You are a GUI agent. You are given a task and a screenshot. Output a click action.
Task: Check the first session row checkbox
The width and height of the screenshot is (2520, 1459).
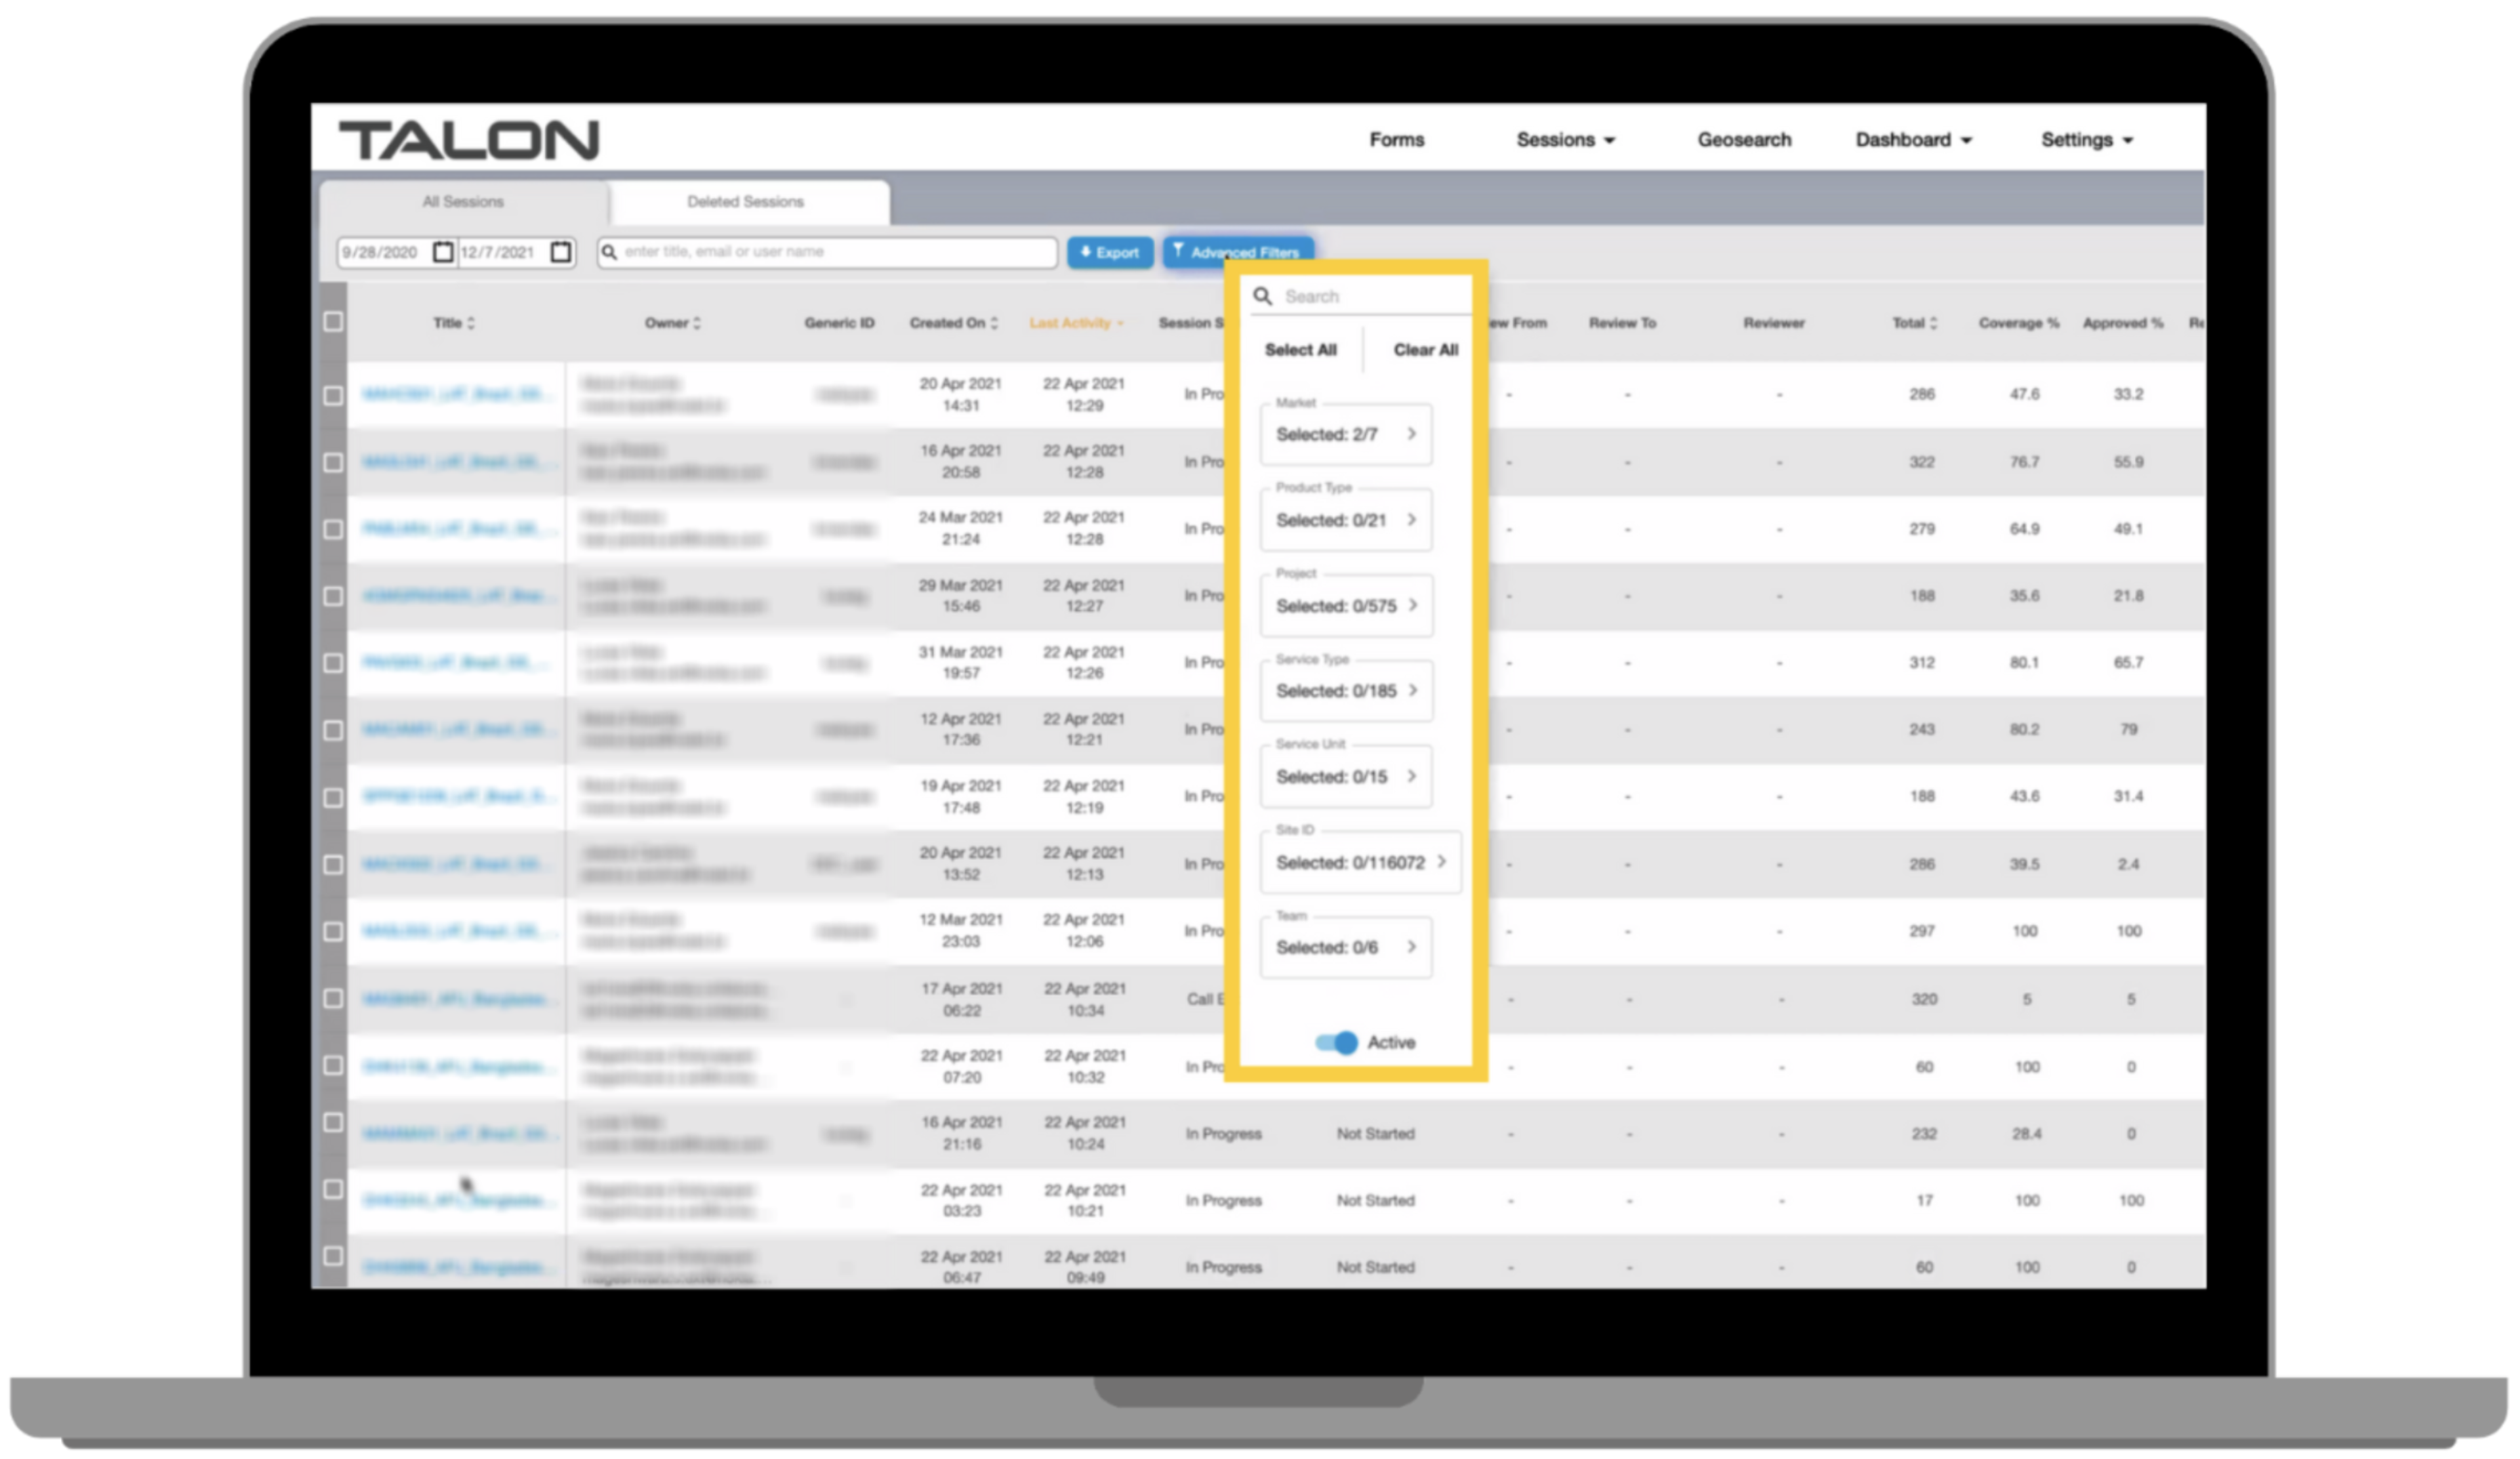[x=333, y=395]
